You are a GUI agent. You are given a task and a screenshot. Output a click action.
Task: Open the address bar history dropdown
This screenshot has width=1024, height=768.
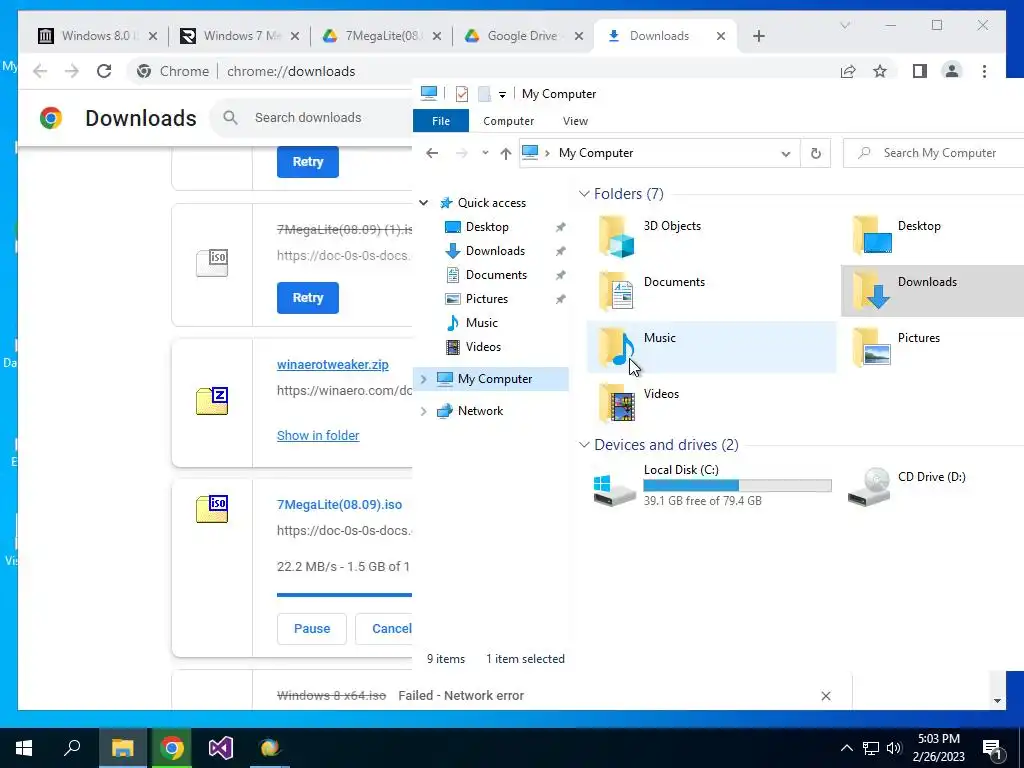(x=786, y=153)
